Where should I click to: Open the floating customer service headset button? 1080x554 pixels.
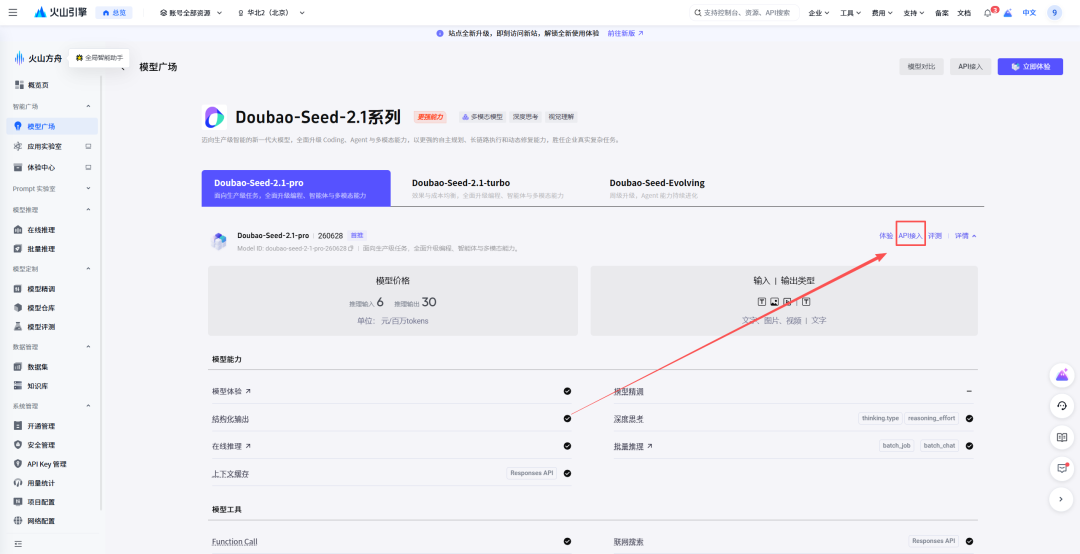pos(1061,406)
